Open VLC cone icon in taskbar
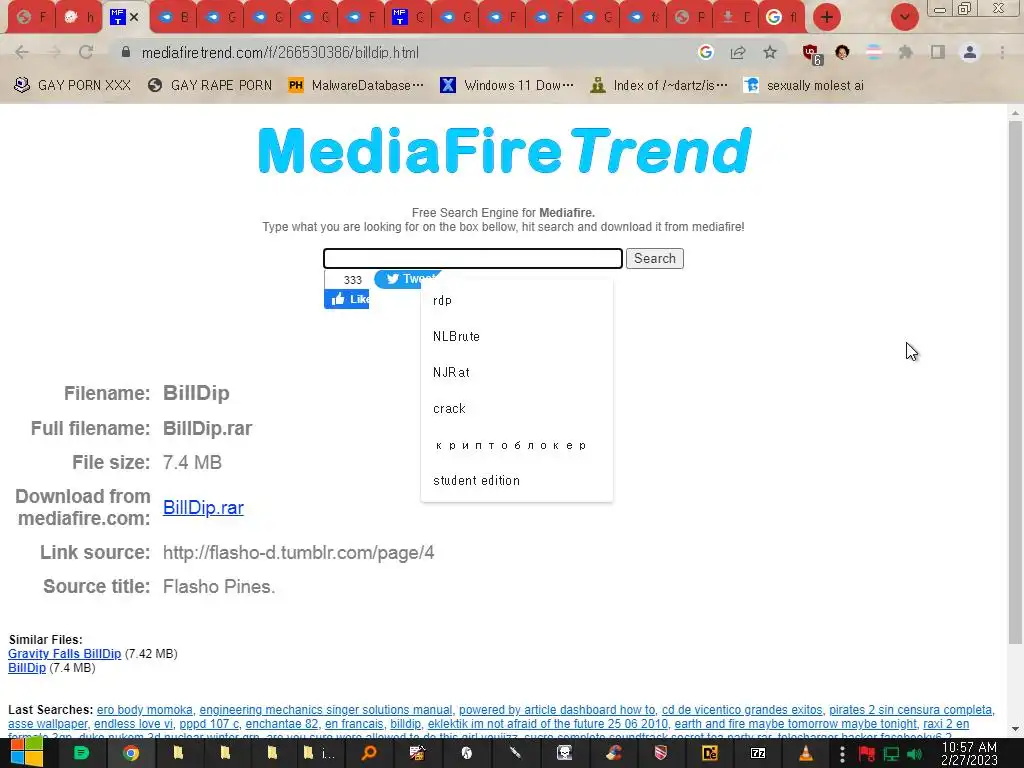The height and width of the screenshot is (768, 1024). click(806, 754)
